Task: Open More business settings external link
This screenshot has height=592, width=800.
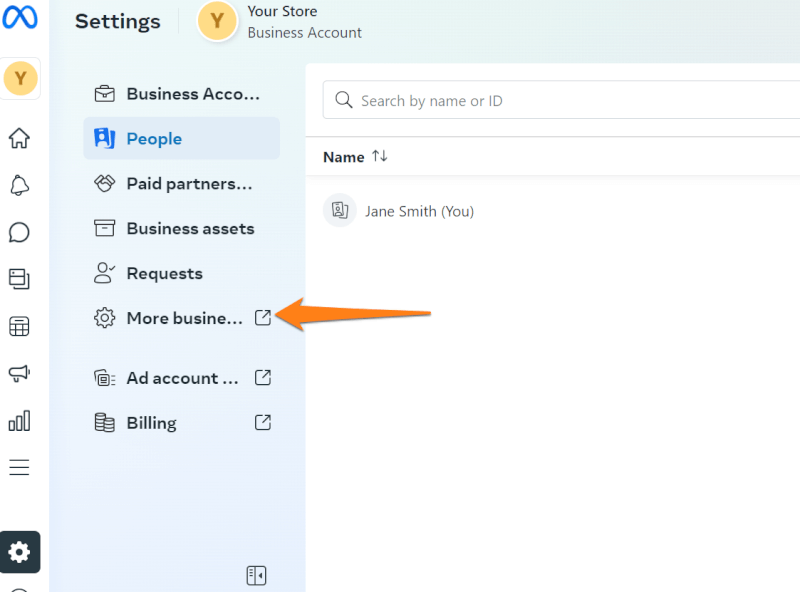Action: click(182, 319)
